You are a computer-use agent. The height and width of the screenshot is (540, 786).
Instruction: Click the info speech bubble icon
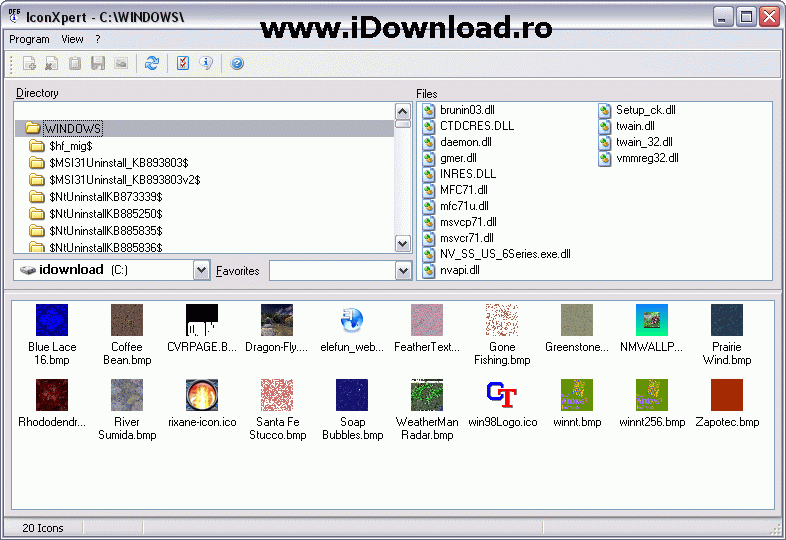206,64
